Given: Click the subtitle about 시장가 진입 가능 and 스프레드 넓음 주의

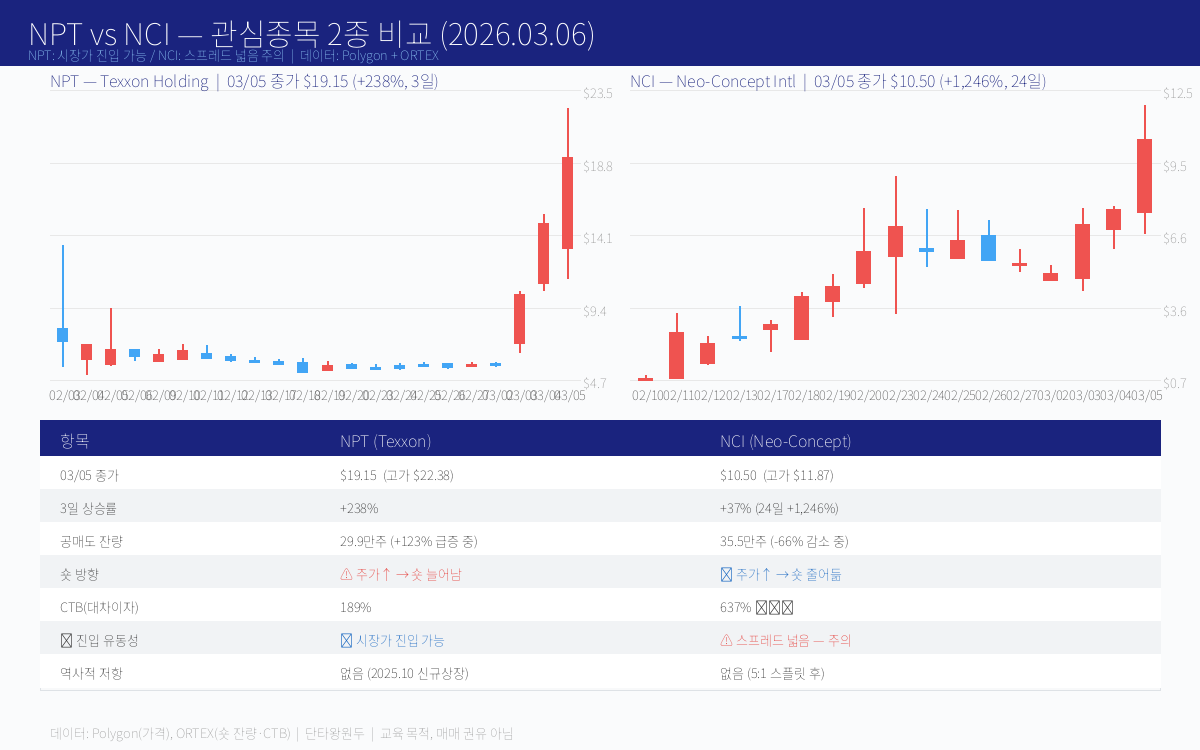Looking at the screenshot, I should tap(233, 56).
